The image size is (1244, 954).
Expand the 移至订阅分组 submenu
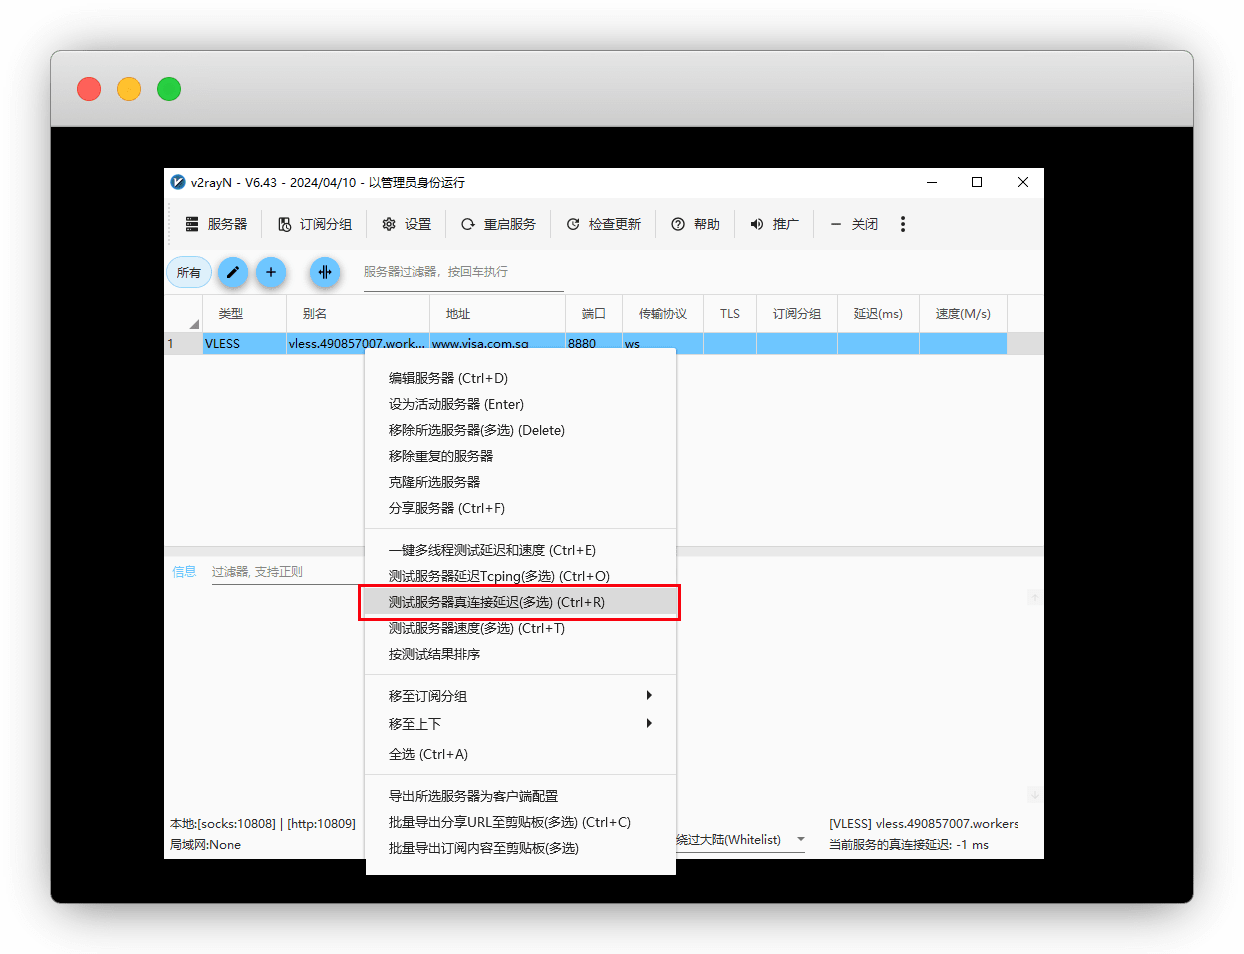click(520, 696)
